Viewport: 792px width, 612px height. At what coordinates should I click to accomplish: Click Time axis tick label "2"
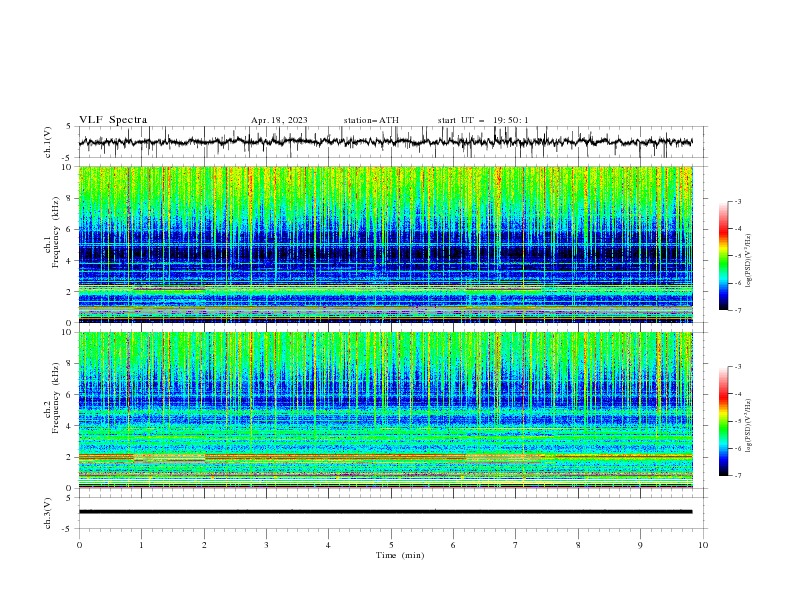[204, 545]
